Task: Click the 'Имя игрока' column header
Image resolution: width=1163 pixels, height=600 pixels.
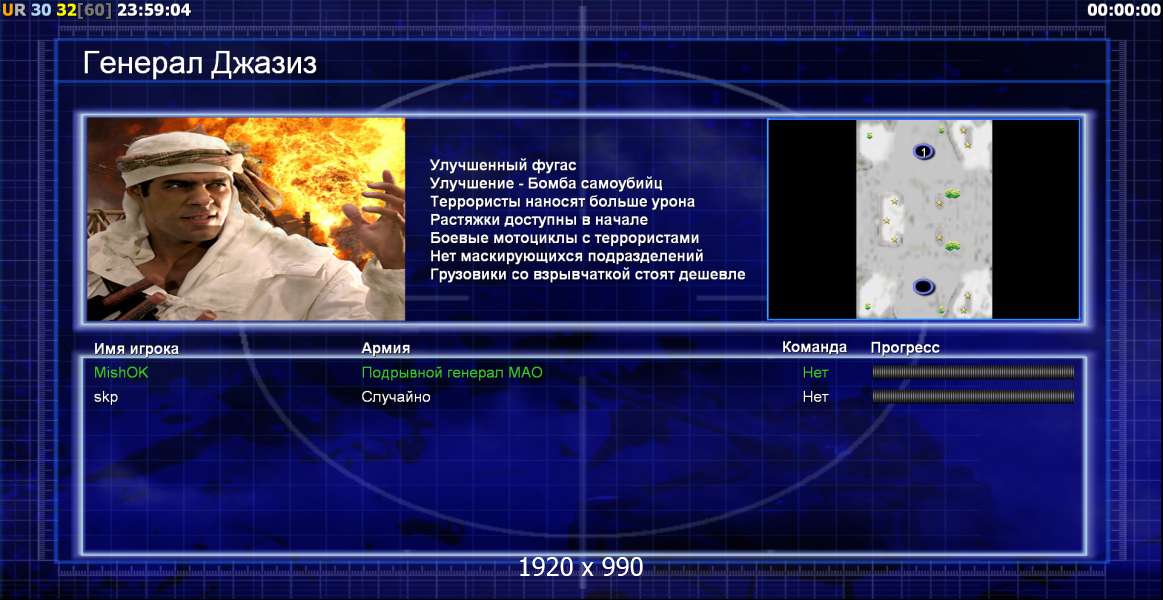Action: pyautogui.click(x=136, y=349)
